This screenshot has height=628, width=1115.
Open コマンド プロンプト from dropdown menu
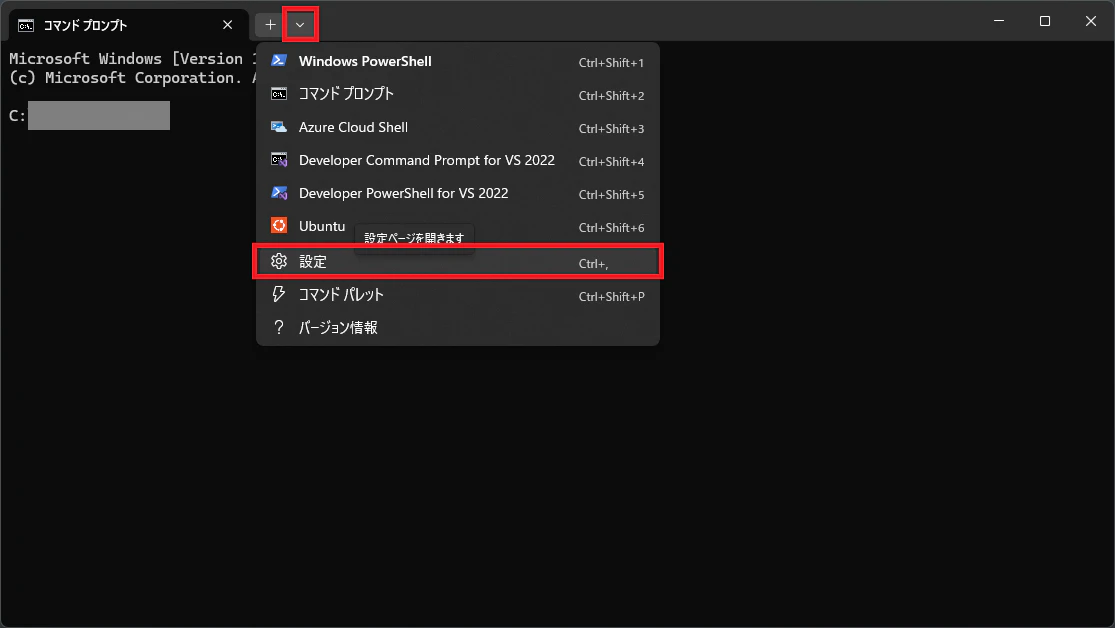(458, 94)
